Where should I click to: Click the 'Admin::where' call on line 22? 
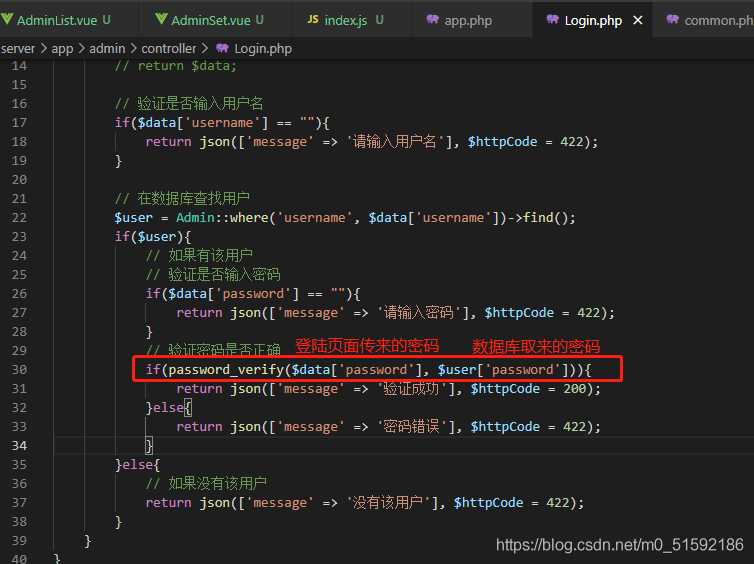pyautogui.click(x=223, y=217)
